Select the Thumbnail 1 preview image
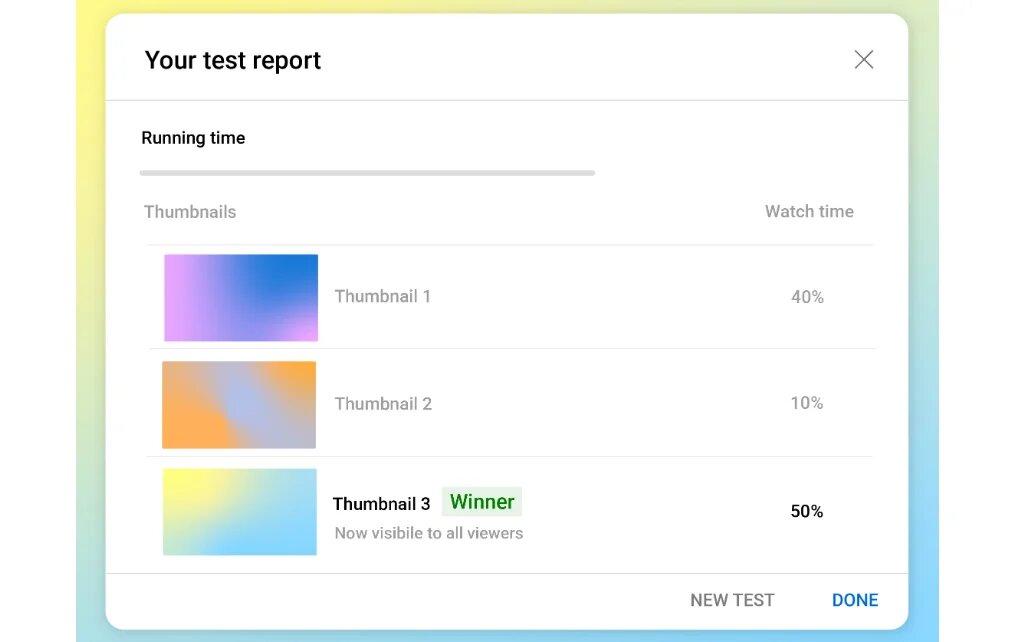1010x642 pixels. 240,297
